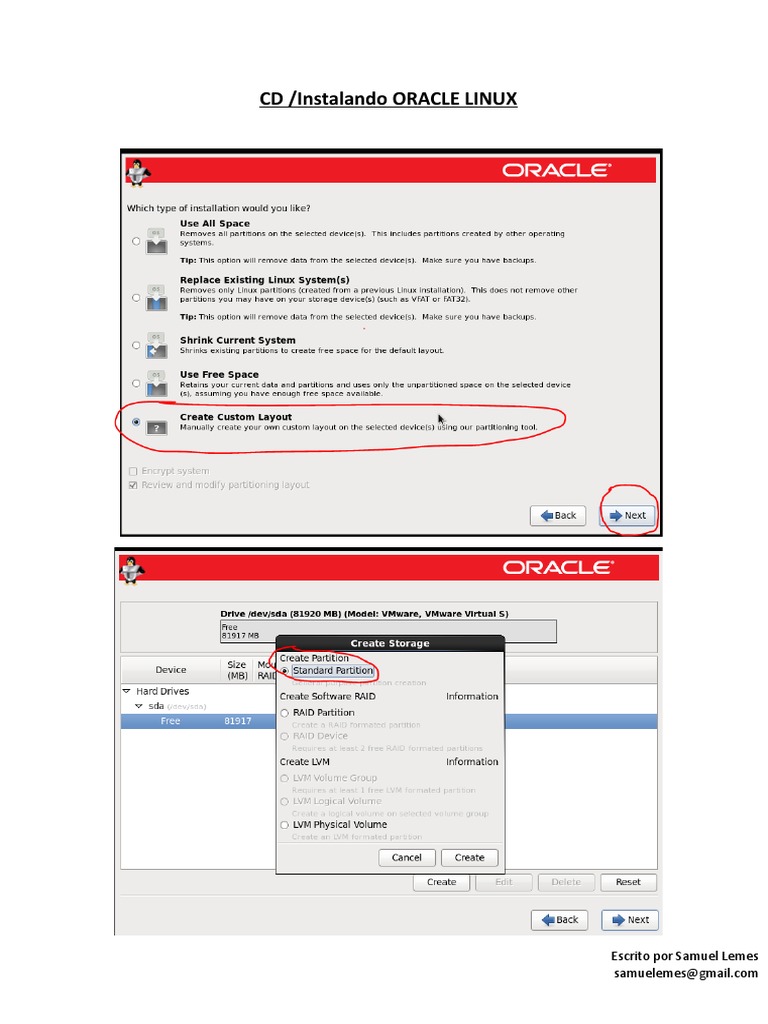Click the Drive /dev/sda (81920 MB) label
This screenshot has width=768, height=1024.
pyautogui.click(x=364, y=614)
